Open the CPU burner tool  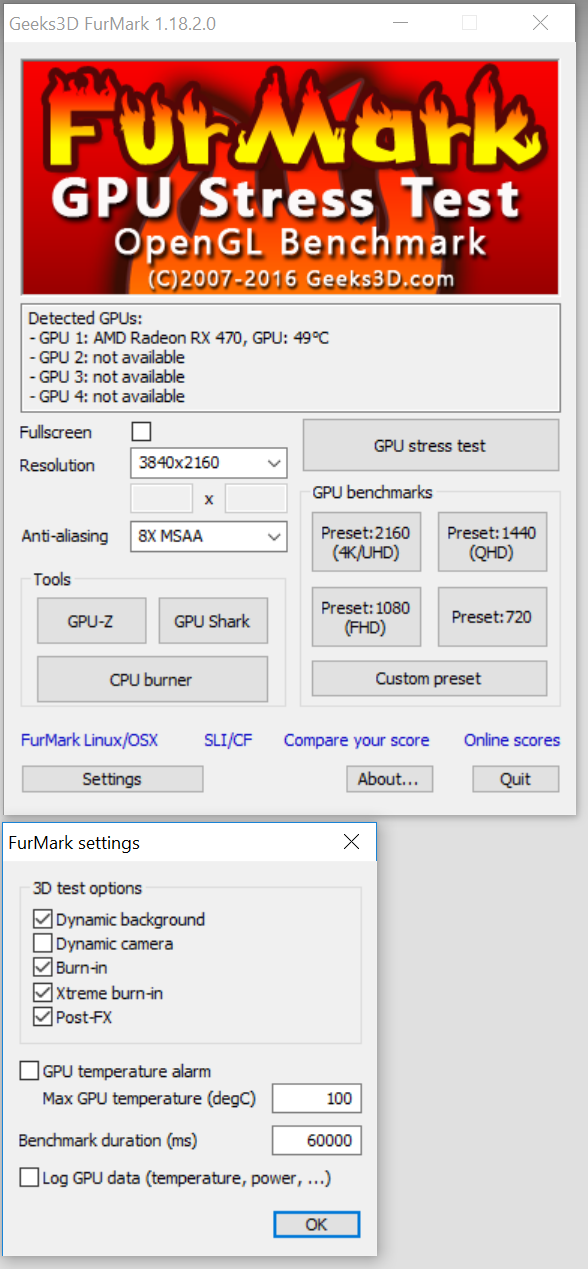tap(152, 680)
